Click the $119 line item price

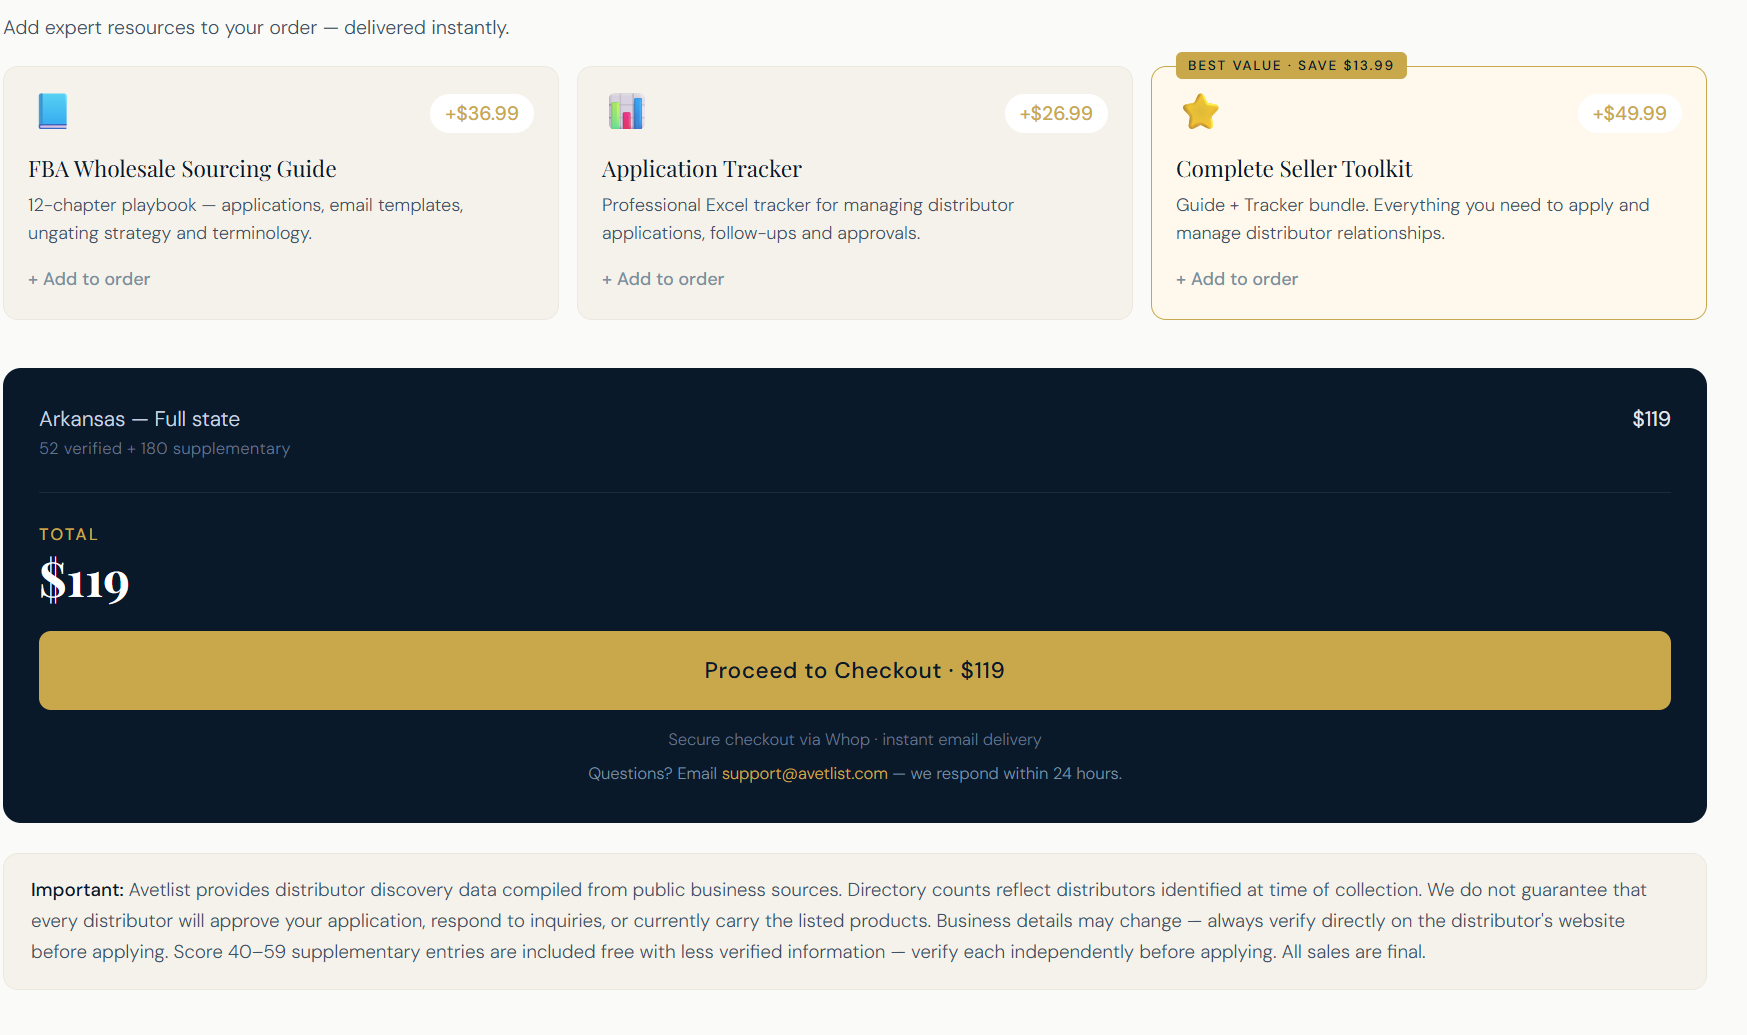(1651, 419)
